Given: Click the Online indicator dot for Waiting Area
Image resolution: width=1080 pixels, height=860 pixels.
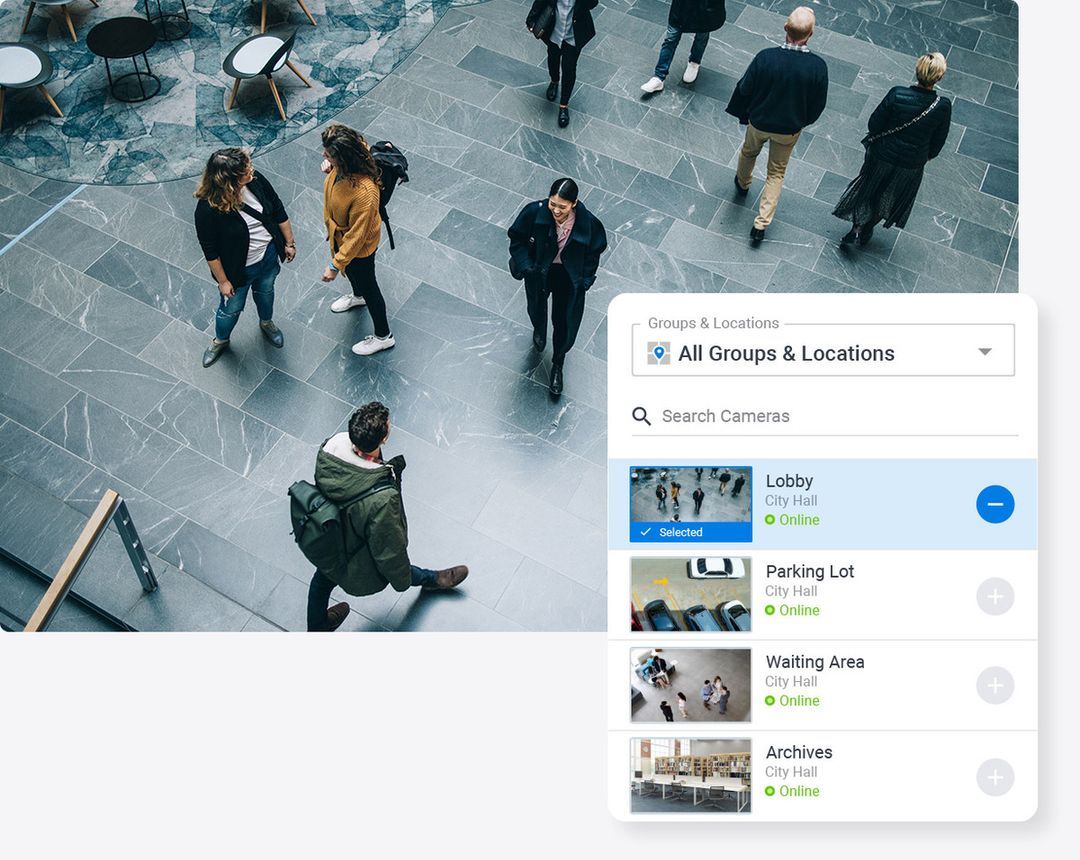Looking at the screenshot, I should pos(769,701).
